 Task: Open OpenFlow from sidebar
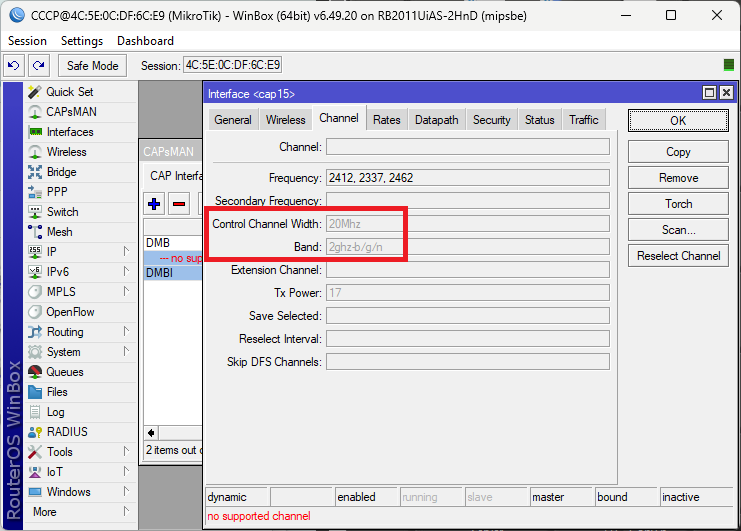(80, 312)
